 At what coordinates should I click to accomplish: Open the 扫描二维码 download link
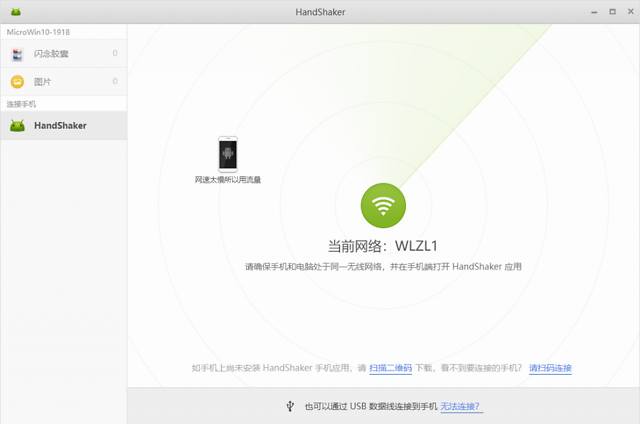click(x=391, y=368)
